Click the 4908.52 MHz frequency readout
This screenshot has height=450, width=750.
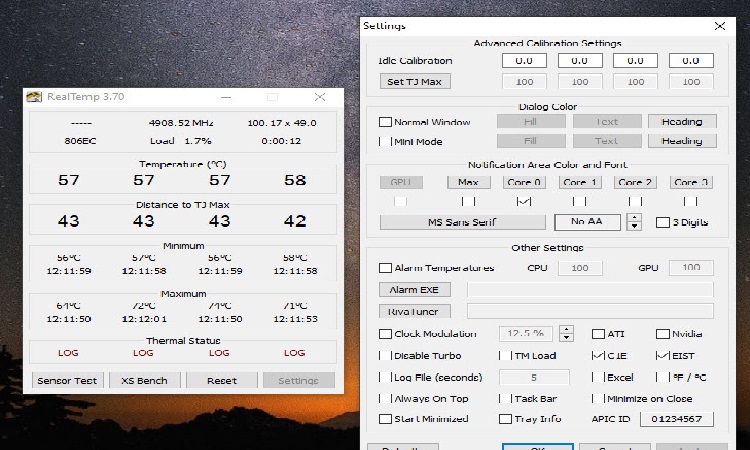click(x=181, y=123)
